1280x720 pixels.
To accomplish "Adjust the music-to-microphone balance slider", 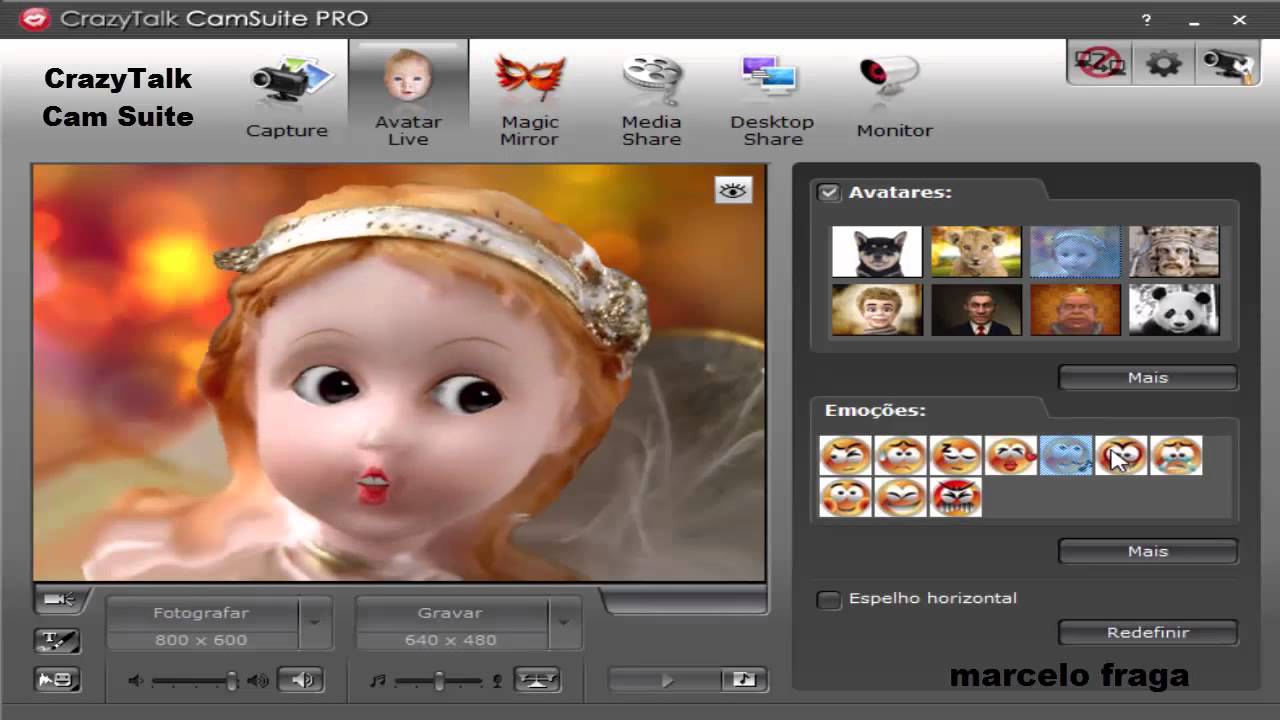I will tap(440, 681).
